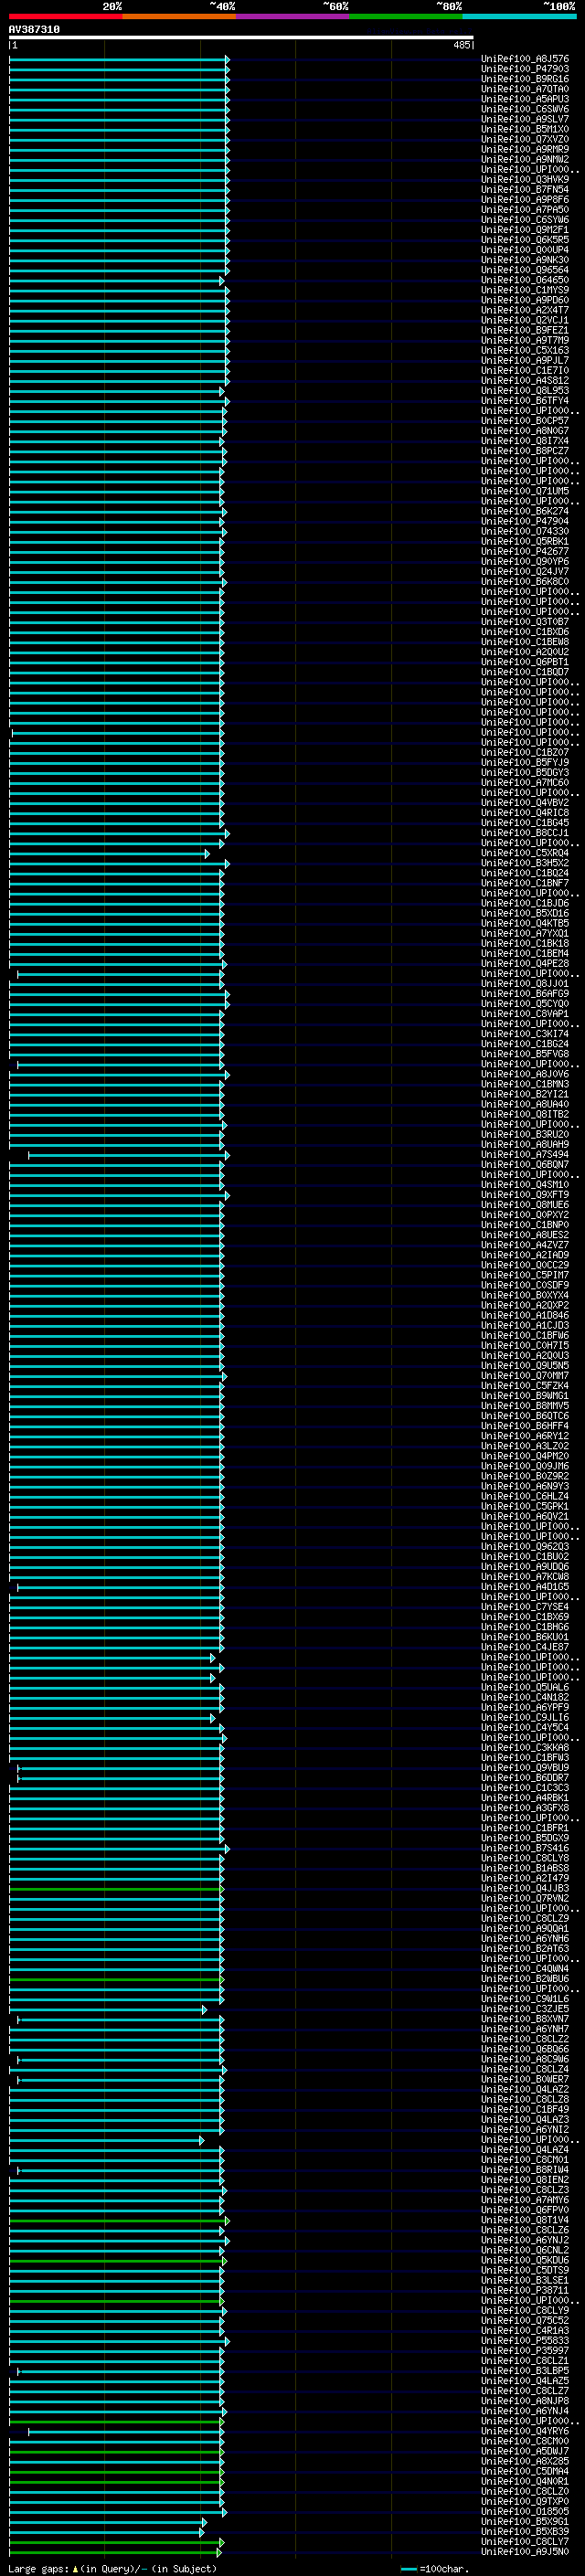Image resolution: width=585 pixels, height=2576 pixels.
Task: Select hit label UniRef100_A9P8F6
Action: (525, 200)
